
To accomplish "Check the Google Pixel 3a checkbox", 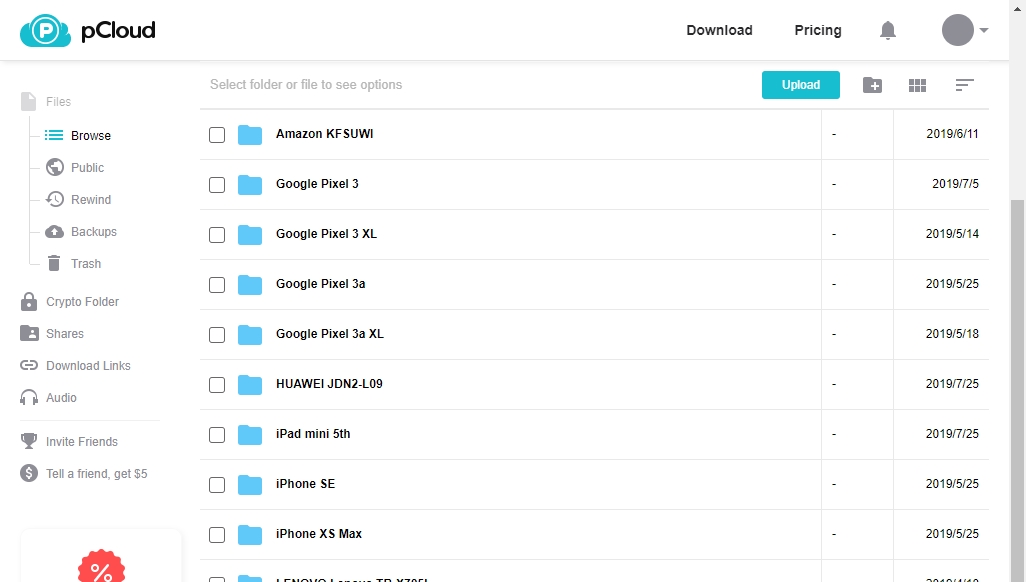I will (217, 285).
